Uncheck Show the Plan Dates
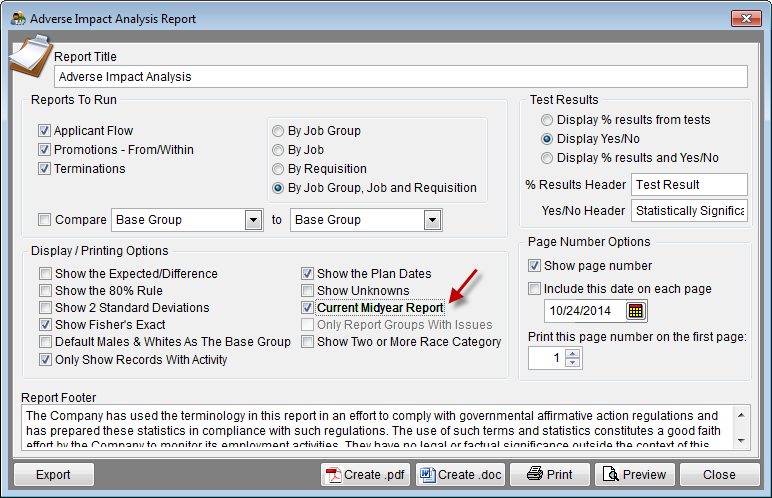Screen dimensions: 772x498 (307, 273)
